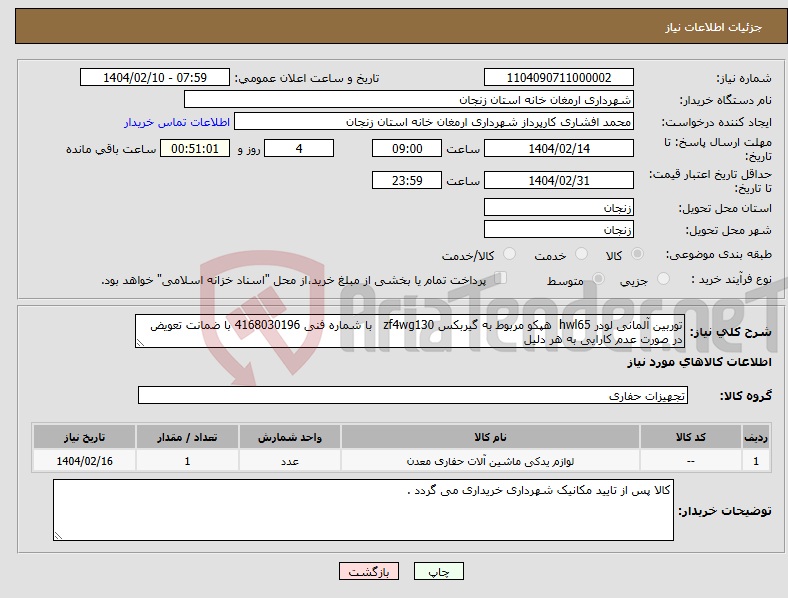Click the توضیحات خریدار text area
This screenshot has height=598, width=788.
pos(363,510)
